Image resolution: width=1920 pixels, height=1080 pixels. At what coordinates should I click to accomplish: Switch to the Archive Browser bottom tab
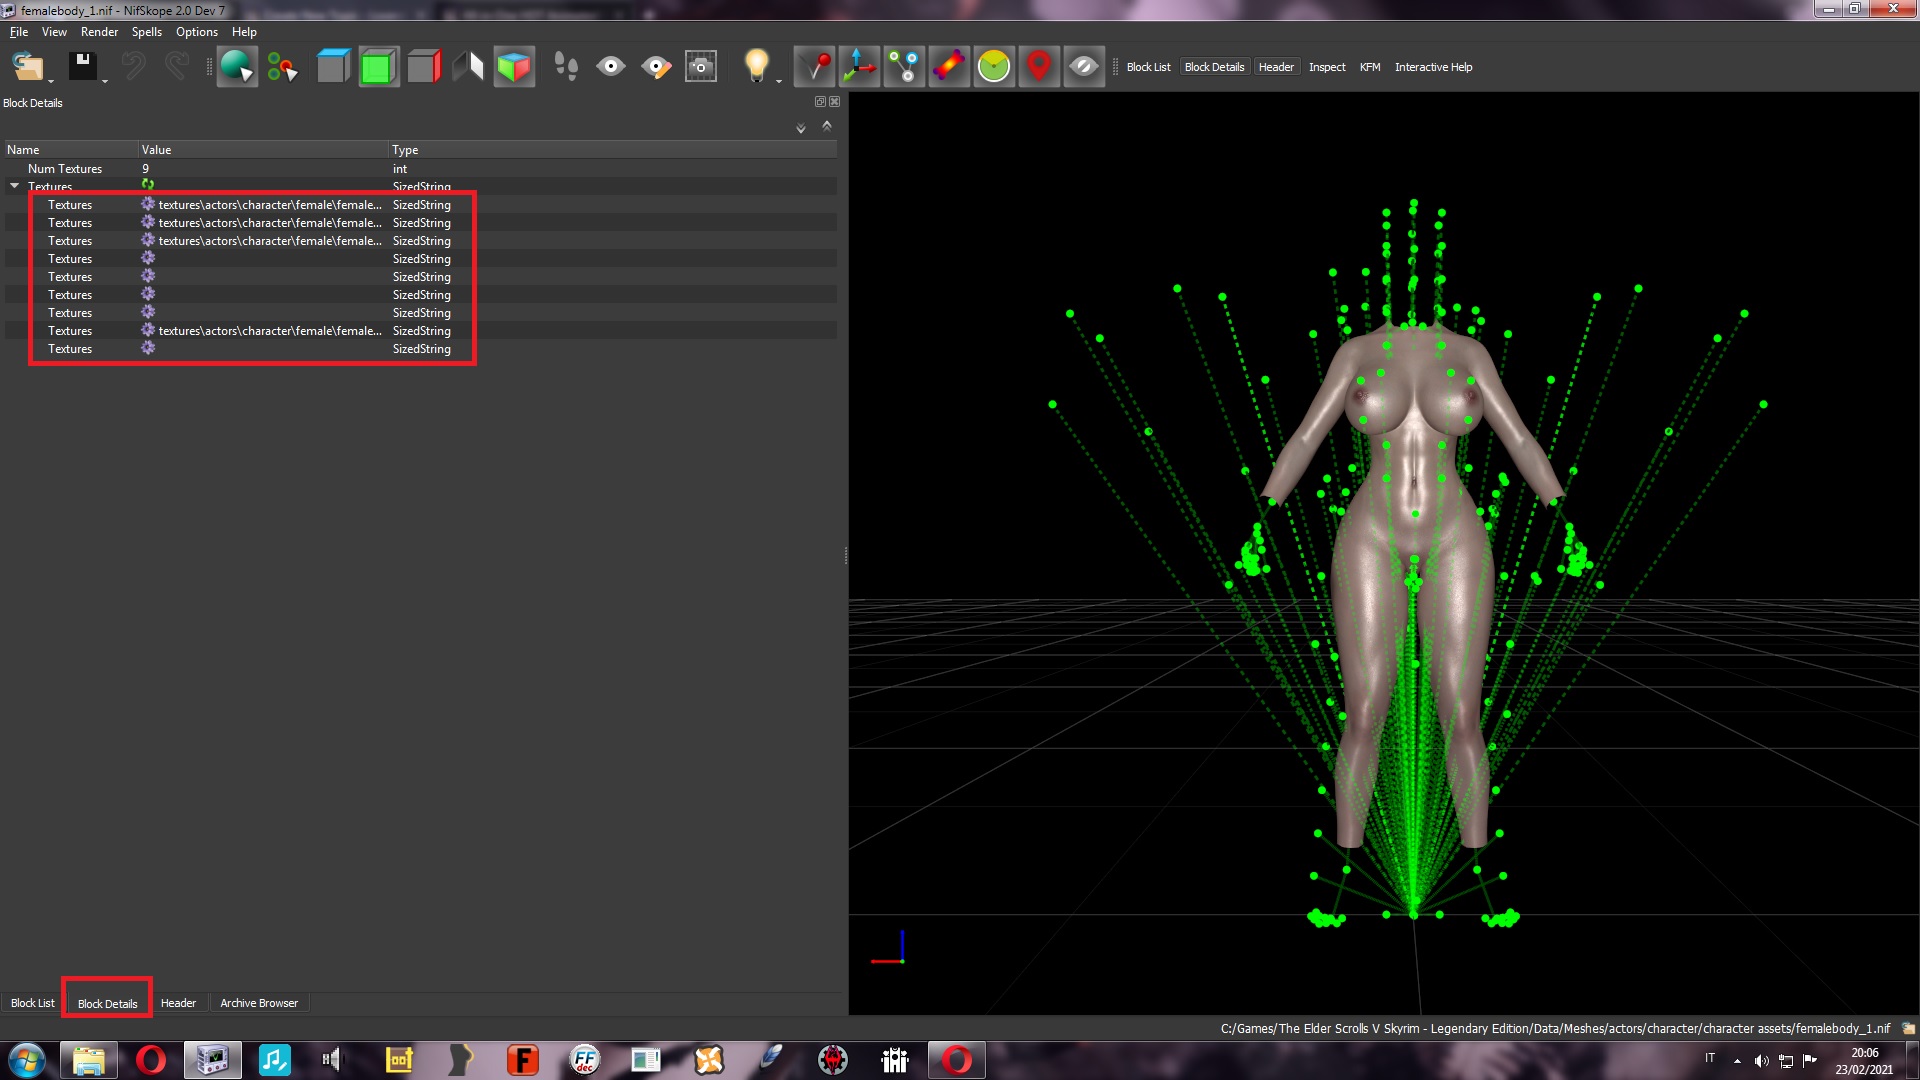click(x=259, y=1003)
